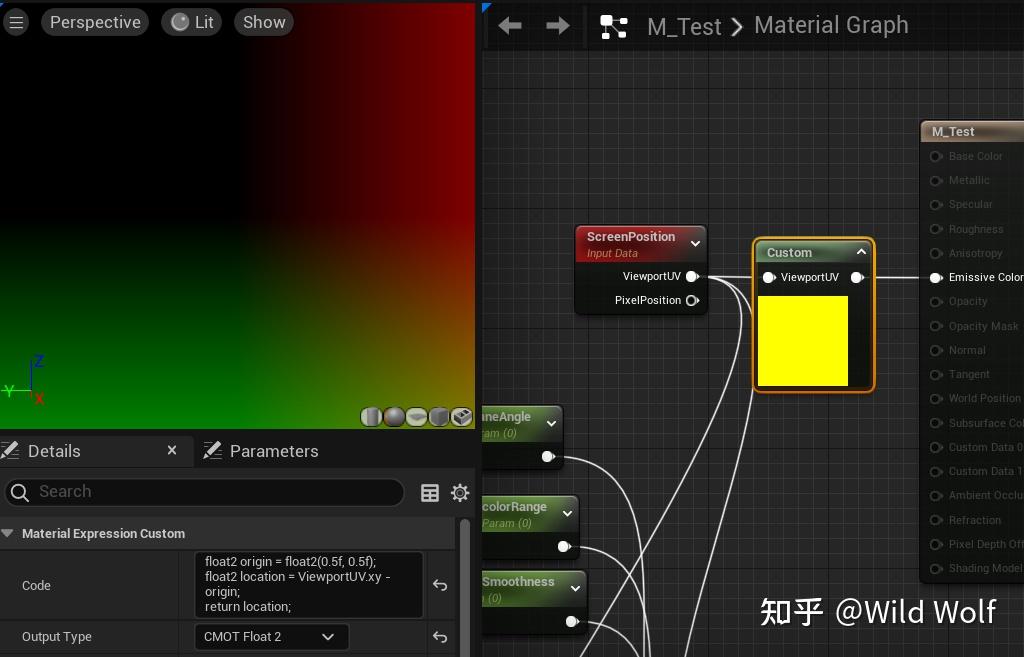Open the Details panel settings gear
The image size is (1024, 657).
click(x=459, y=492)
